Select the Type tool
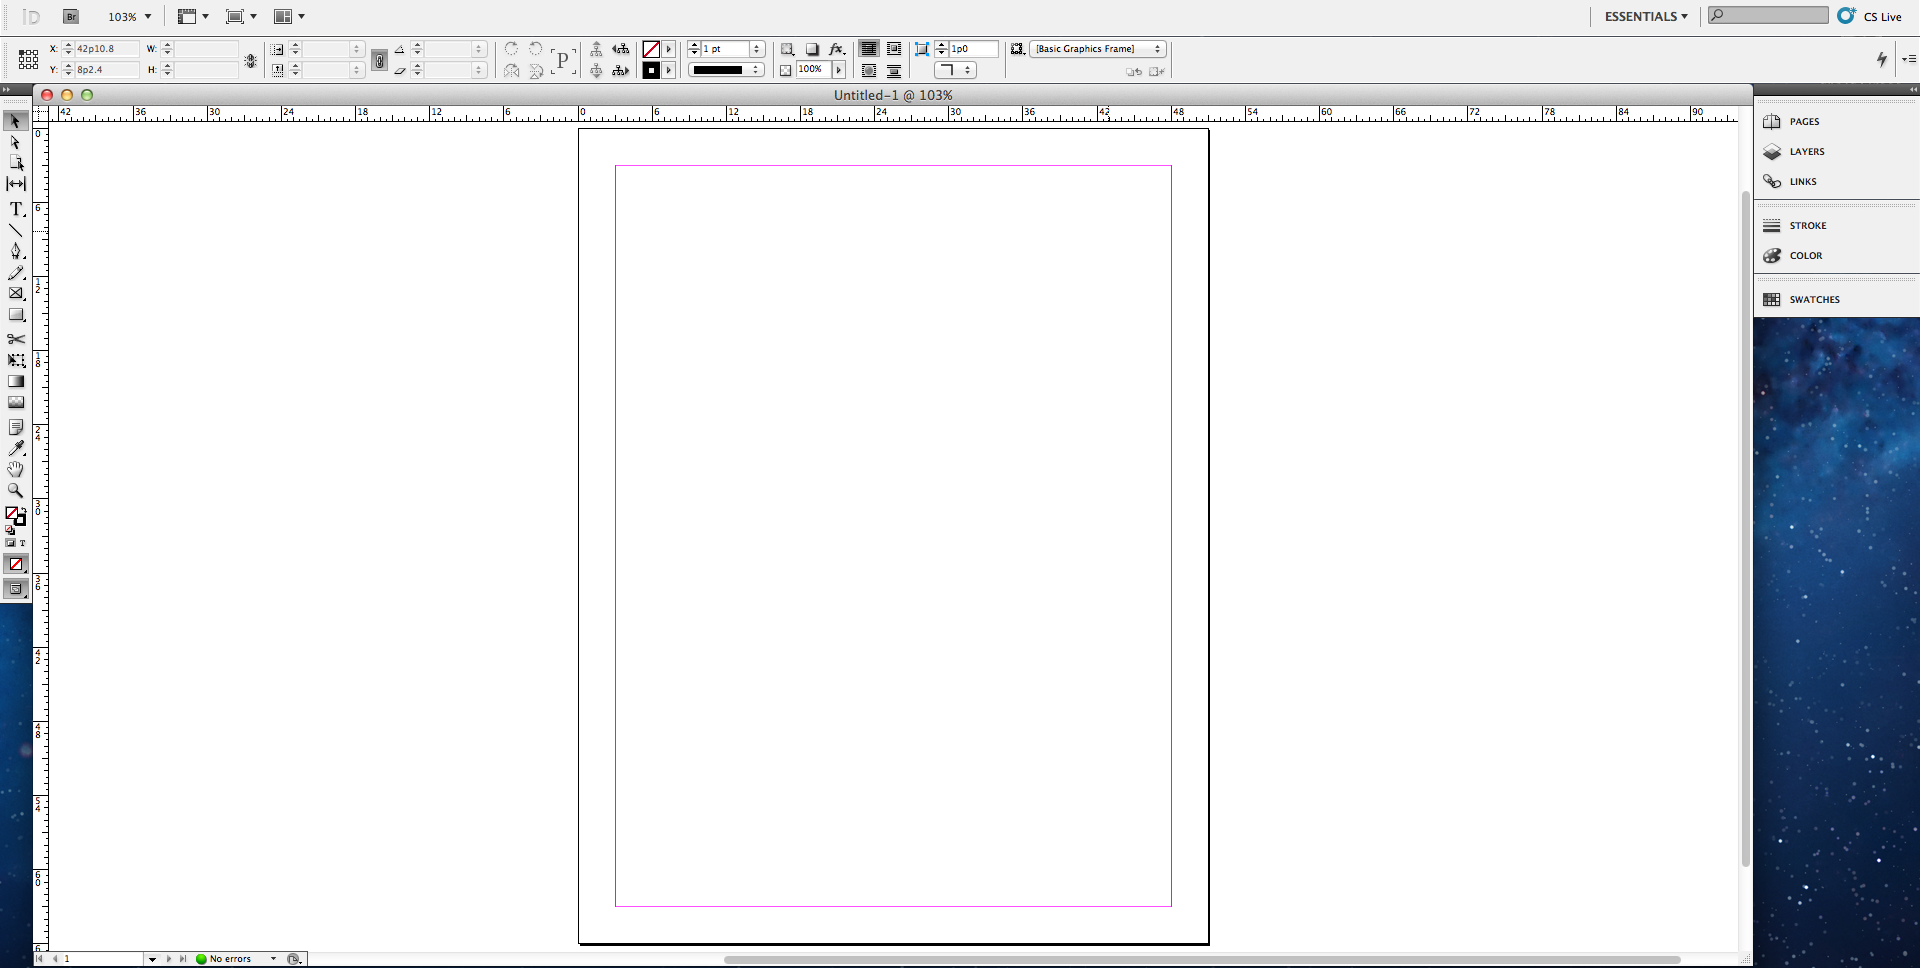Image resolution: width=1920 pixels, height=968 pixels. point(16,209)
